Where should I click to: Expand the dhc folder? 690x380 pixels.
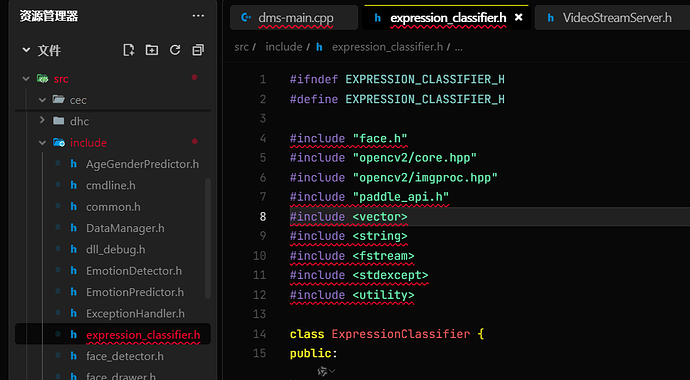point(42,120)
